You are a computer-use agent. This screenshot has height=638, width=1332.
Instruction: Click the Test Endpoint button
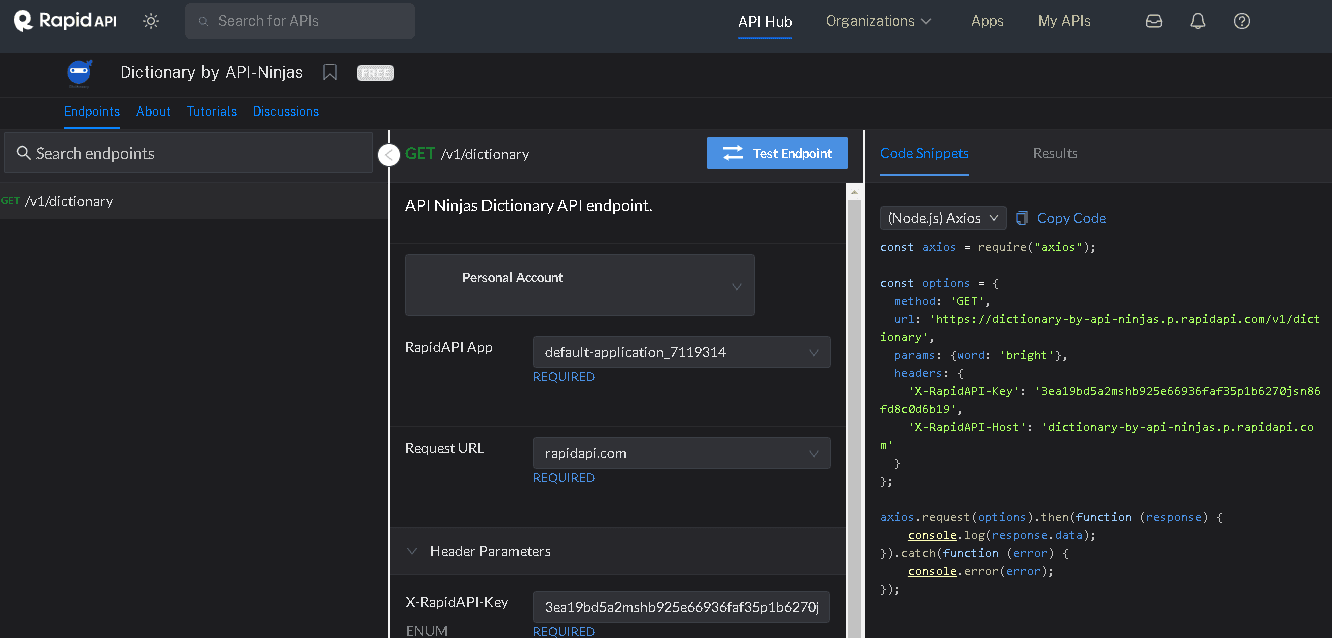(x=777, y=153)
